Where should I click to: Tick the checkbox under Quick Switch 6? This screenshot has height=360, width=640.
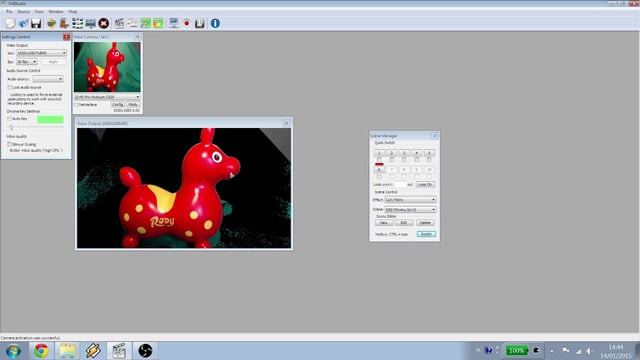[x=379, y=177]
